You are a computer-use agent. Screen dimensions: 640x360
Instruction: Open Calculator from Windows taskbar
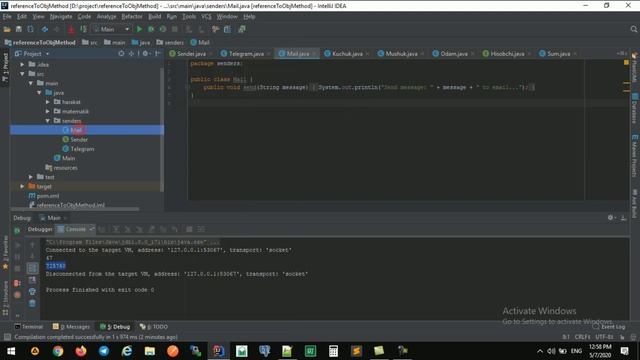click(x=333, y=351)
